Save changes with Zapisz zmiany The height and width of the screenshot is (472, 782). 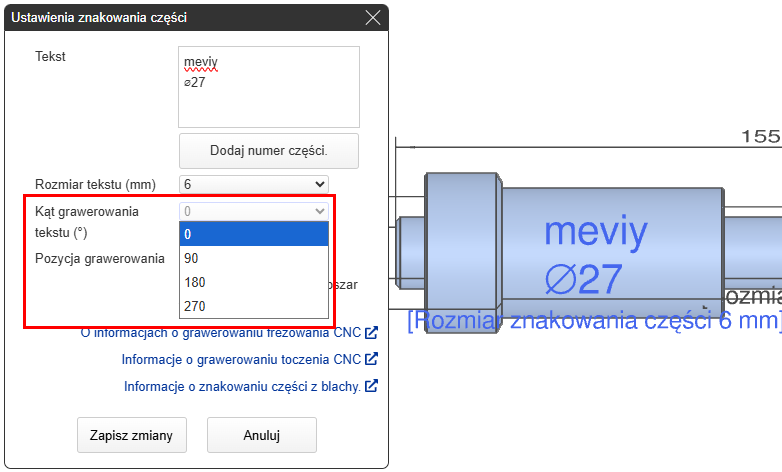tap(131, 435)
